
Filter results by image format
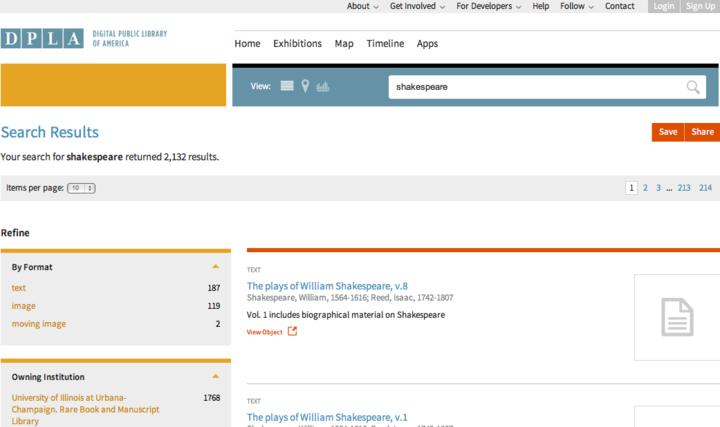[x=23, y=306]
